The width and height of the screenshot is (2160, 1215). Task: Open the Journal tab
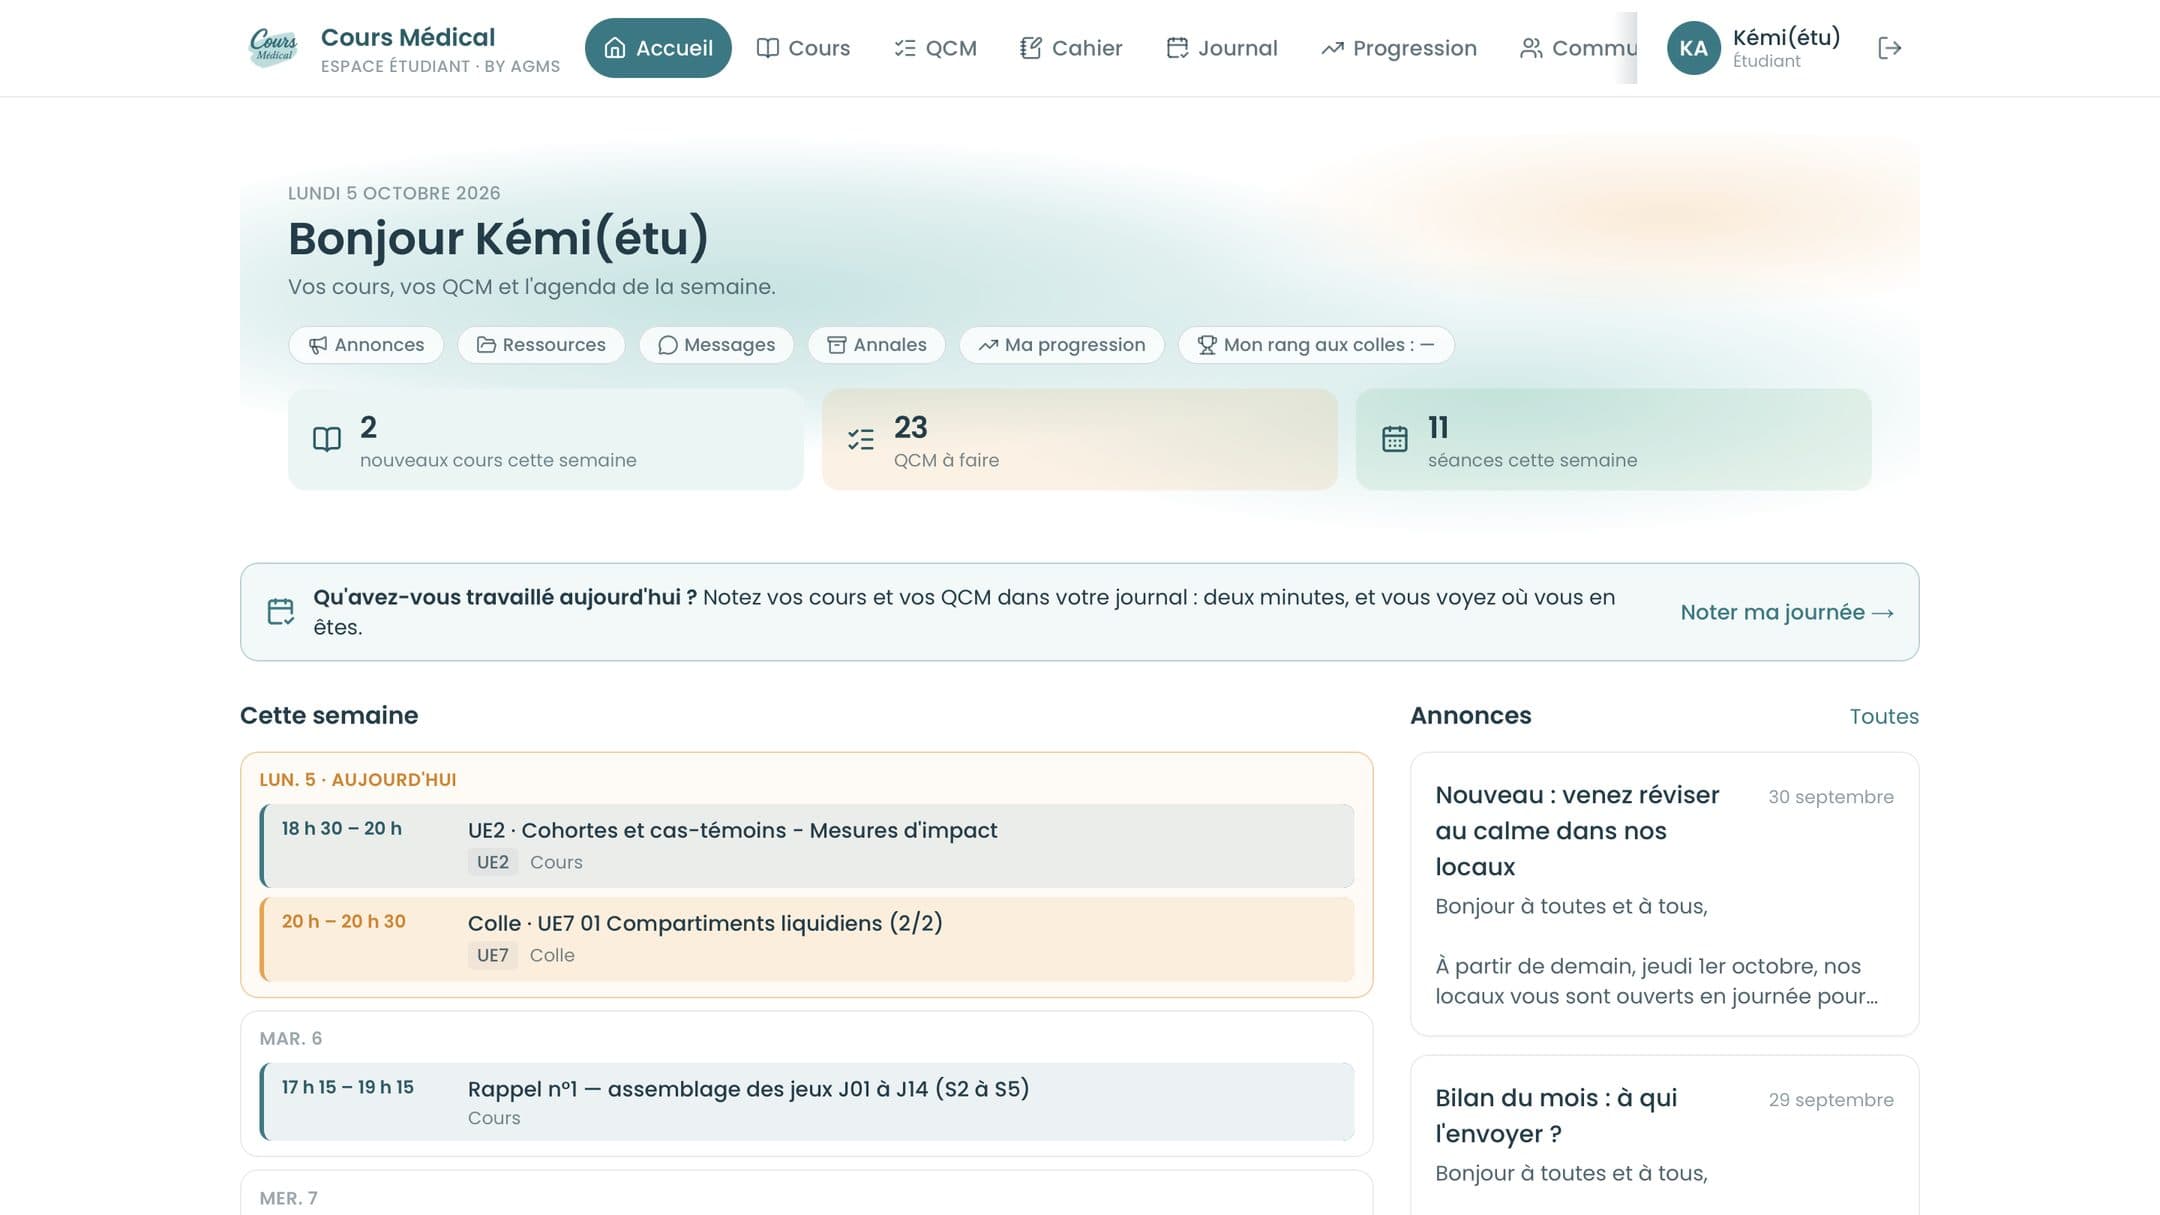coord(1222,48)
